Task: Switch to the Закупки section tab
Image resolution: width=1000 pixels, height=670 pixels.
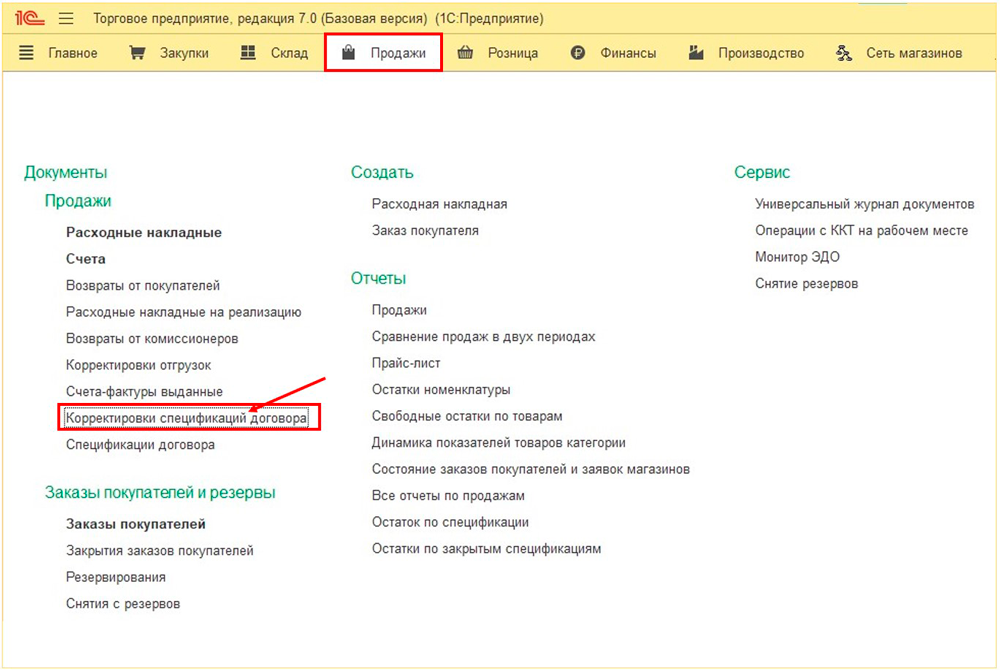Action: point(184,53)
